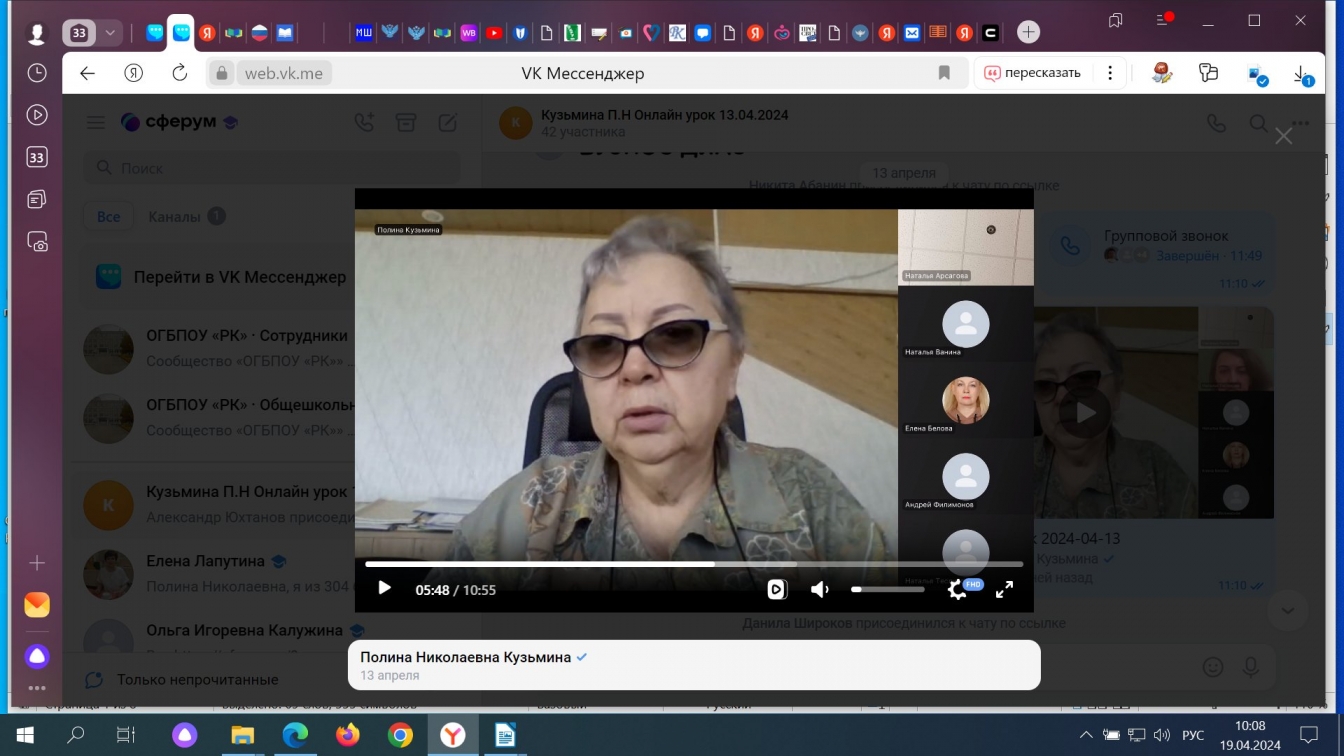Play the paused video
Viewport: 1344px width, 756px height.
384,589
